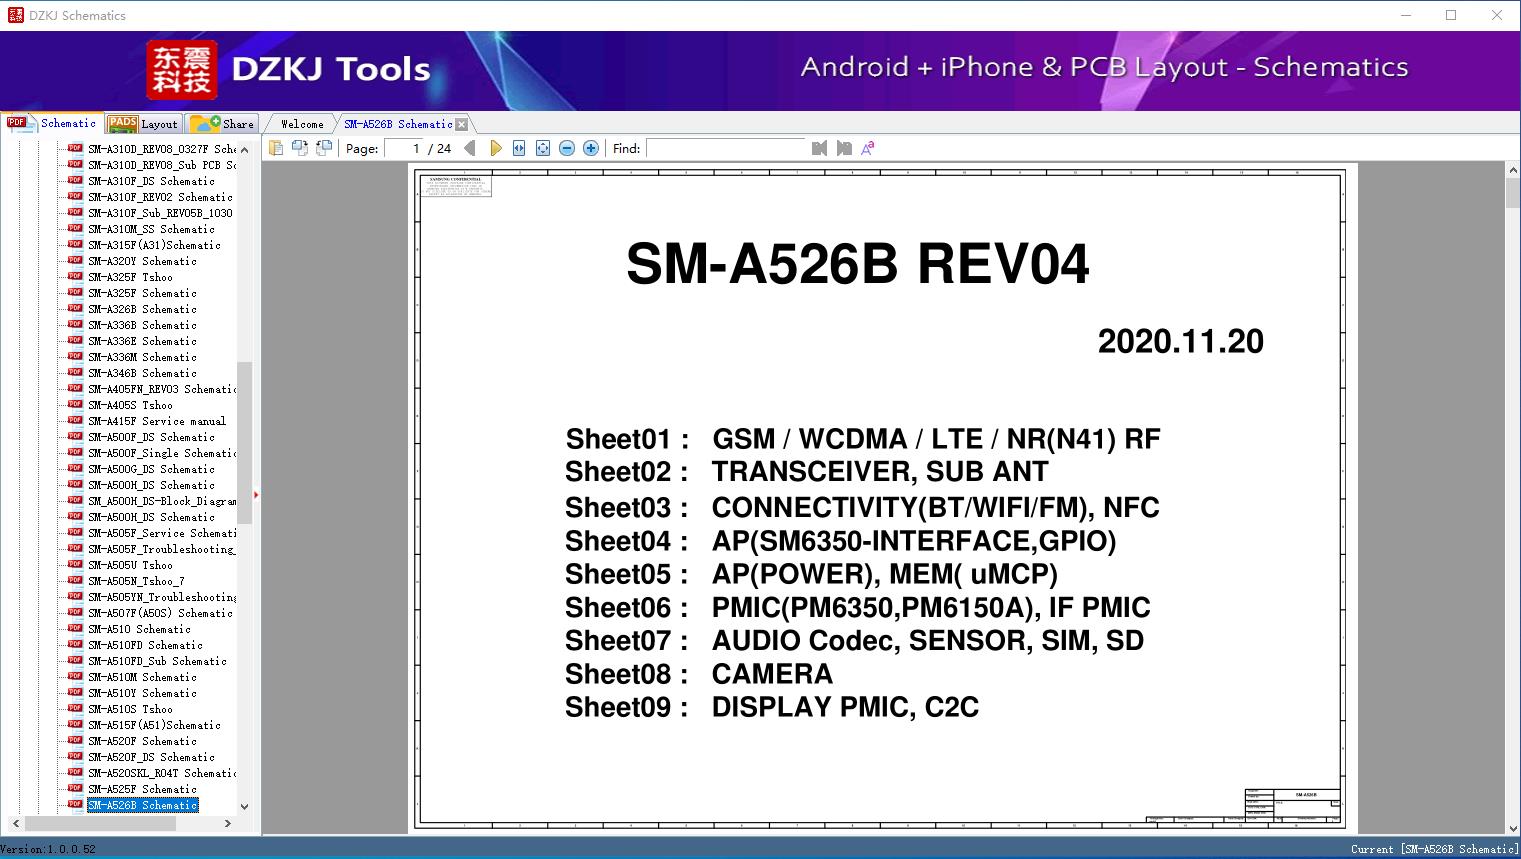
Task: Toggle match case search option
Action: tap(868, 148)
